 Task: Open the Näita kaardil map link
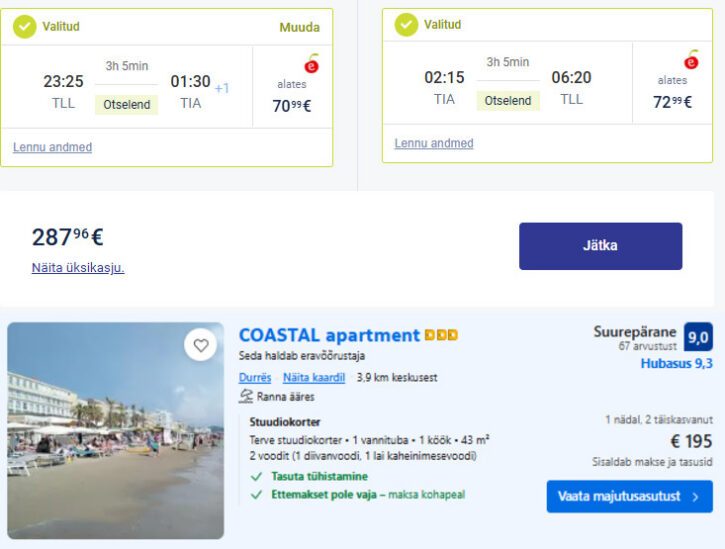[314, 378]
